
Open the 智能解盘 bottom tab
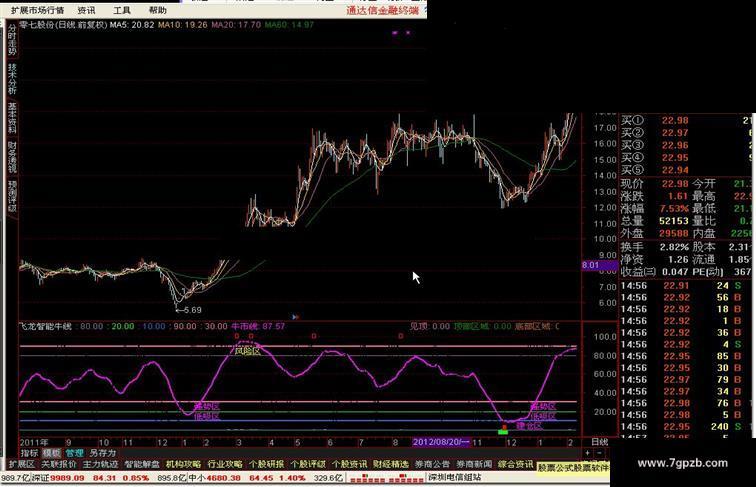pos(142,464)
